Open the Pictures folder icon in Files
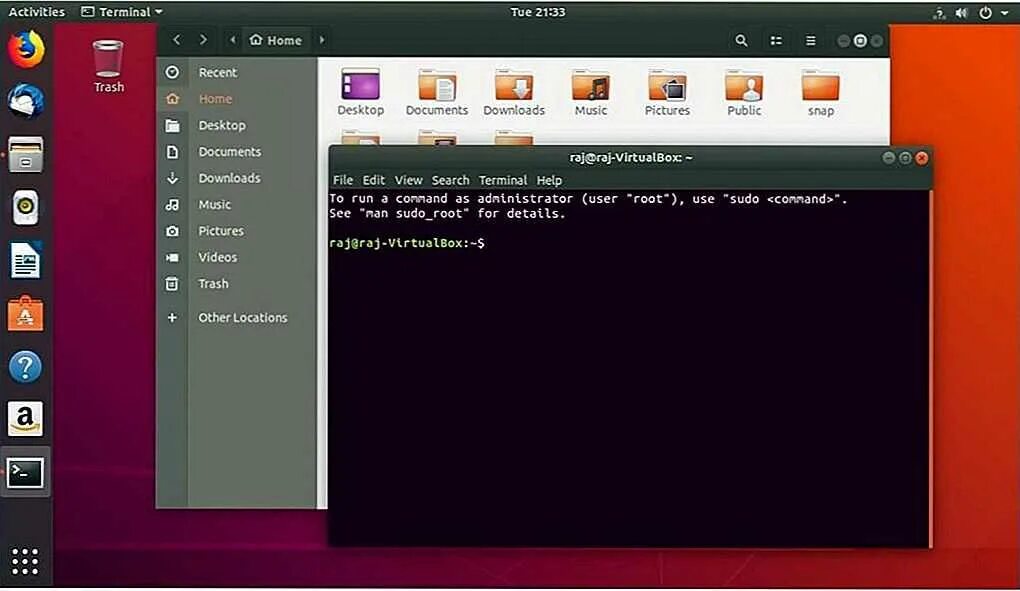The image size is (1020, 591). pos(667,92)
